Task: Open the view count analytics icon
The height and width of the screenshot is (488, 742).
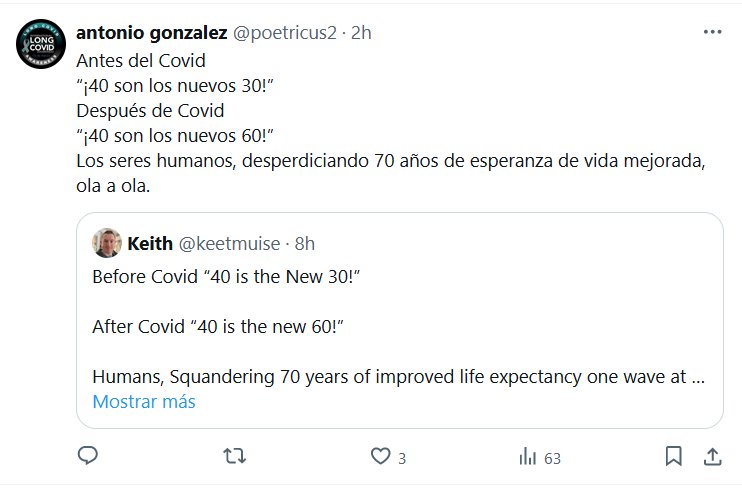Action: pos(527,457)
